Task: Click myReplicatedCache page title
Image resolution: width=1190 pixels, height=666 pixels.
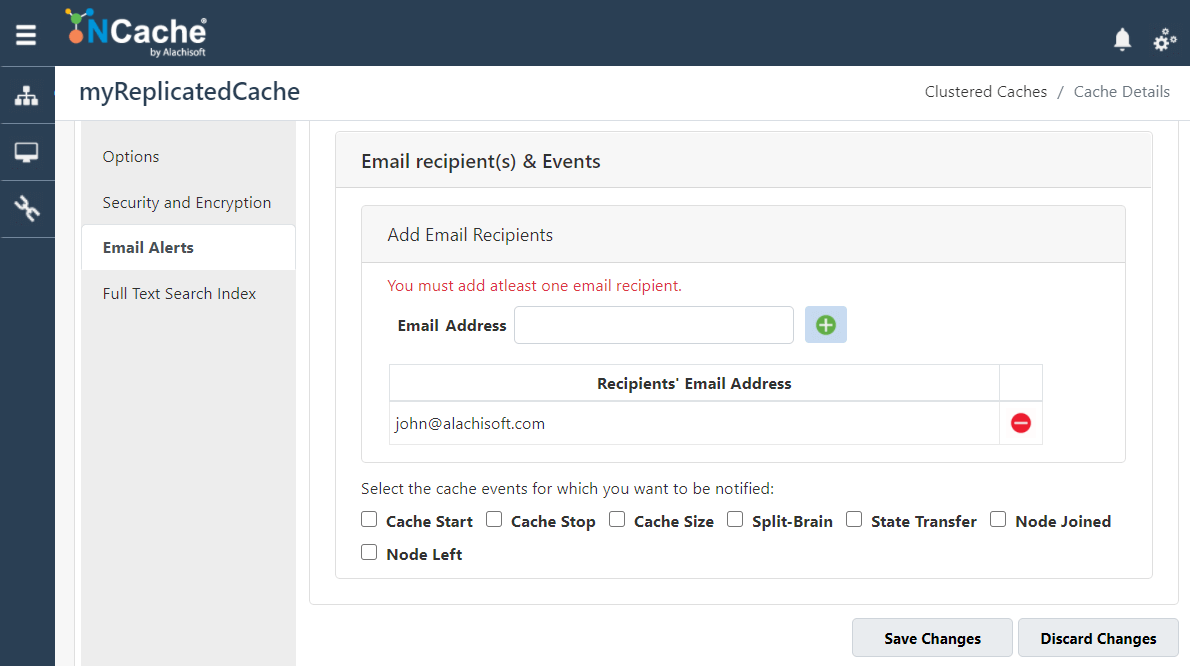Action: point(190,92)
